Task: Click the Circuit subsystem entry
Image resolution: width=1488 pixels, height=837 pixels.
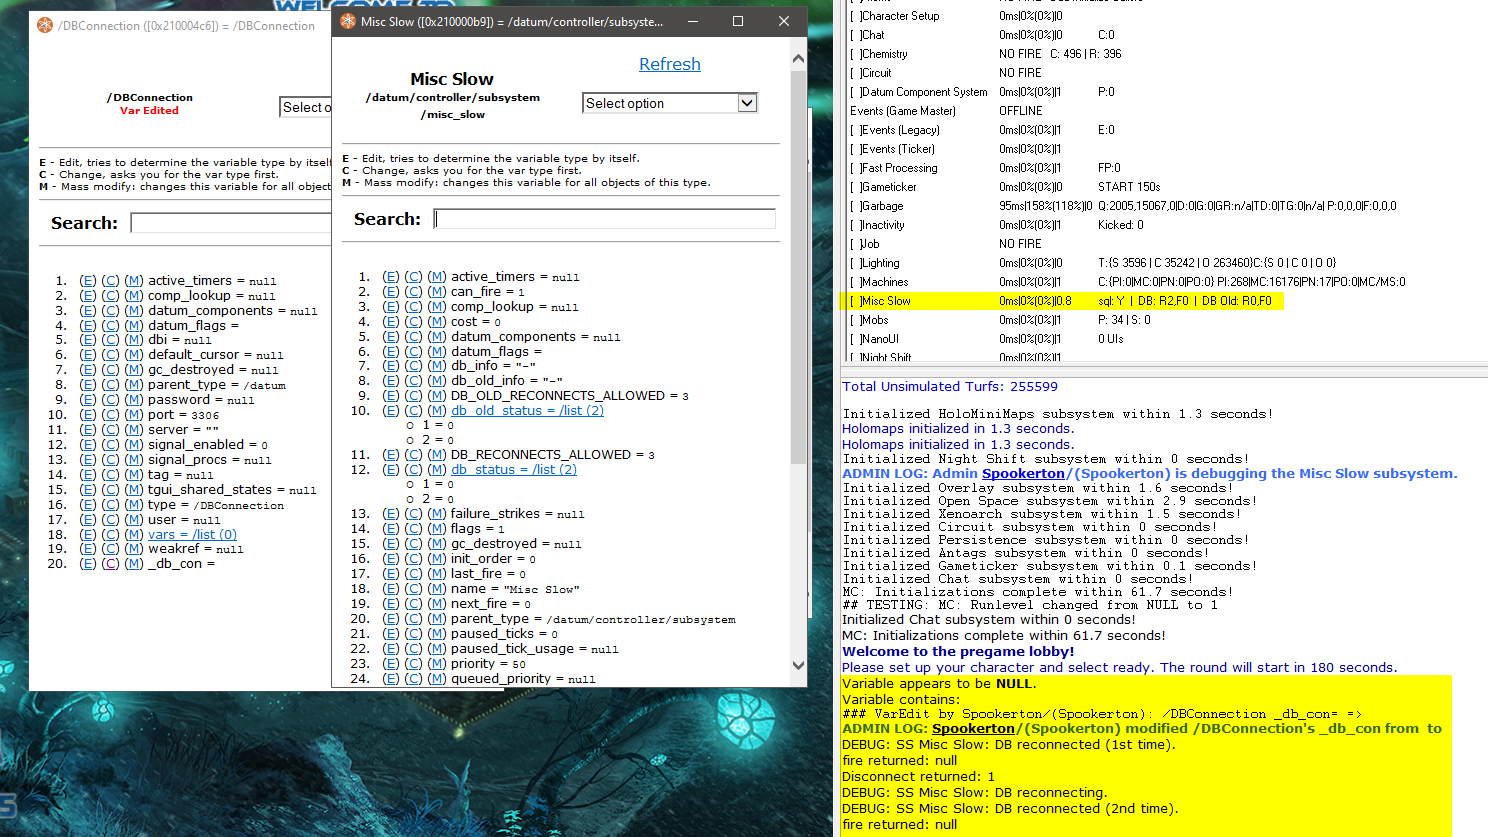Action: point(875,73)
